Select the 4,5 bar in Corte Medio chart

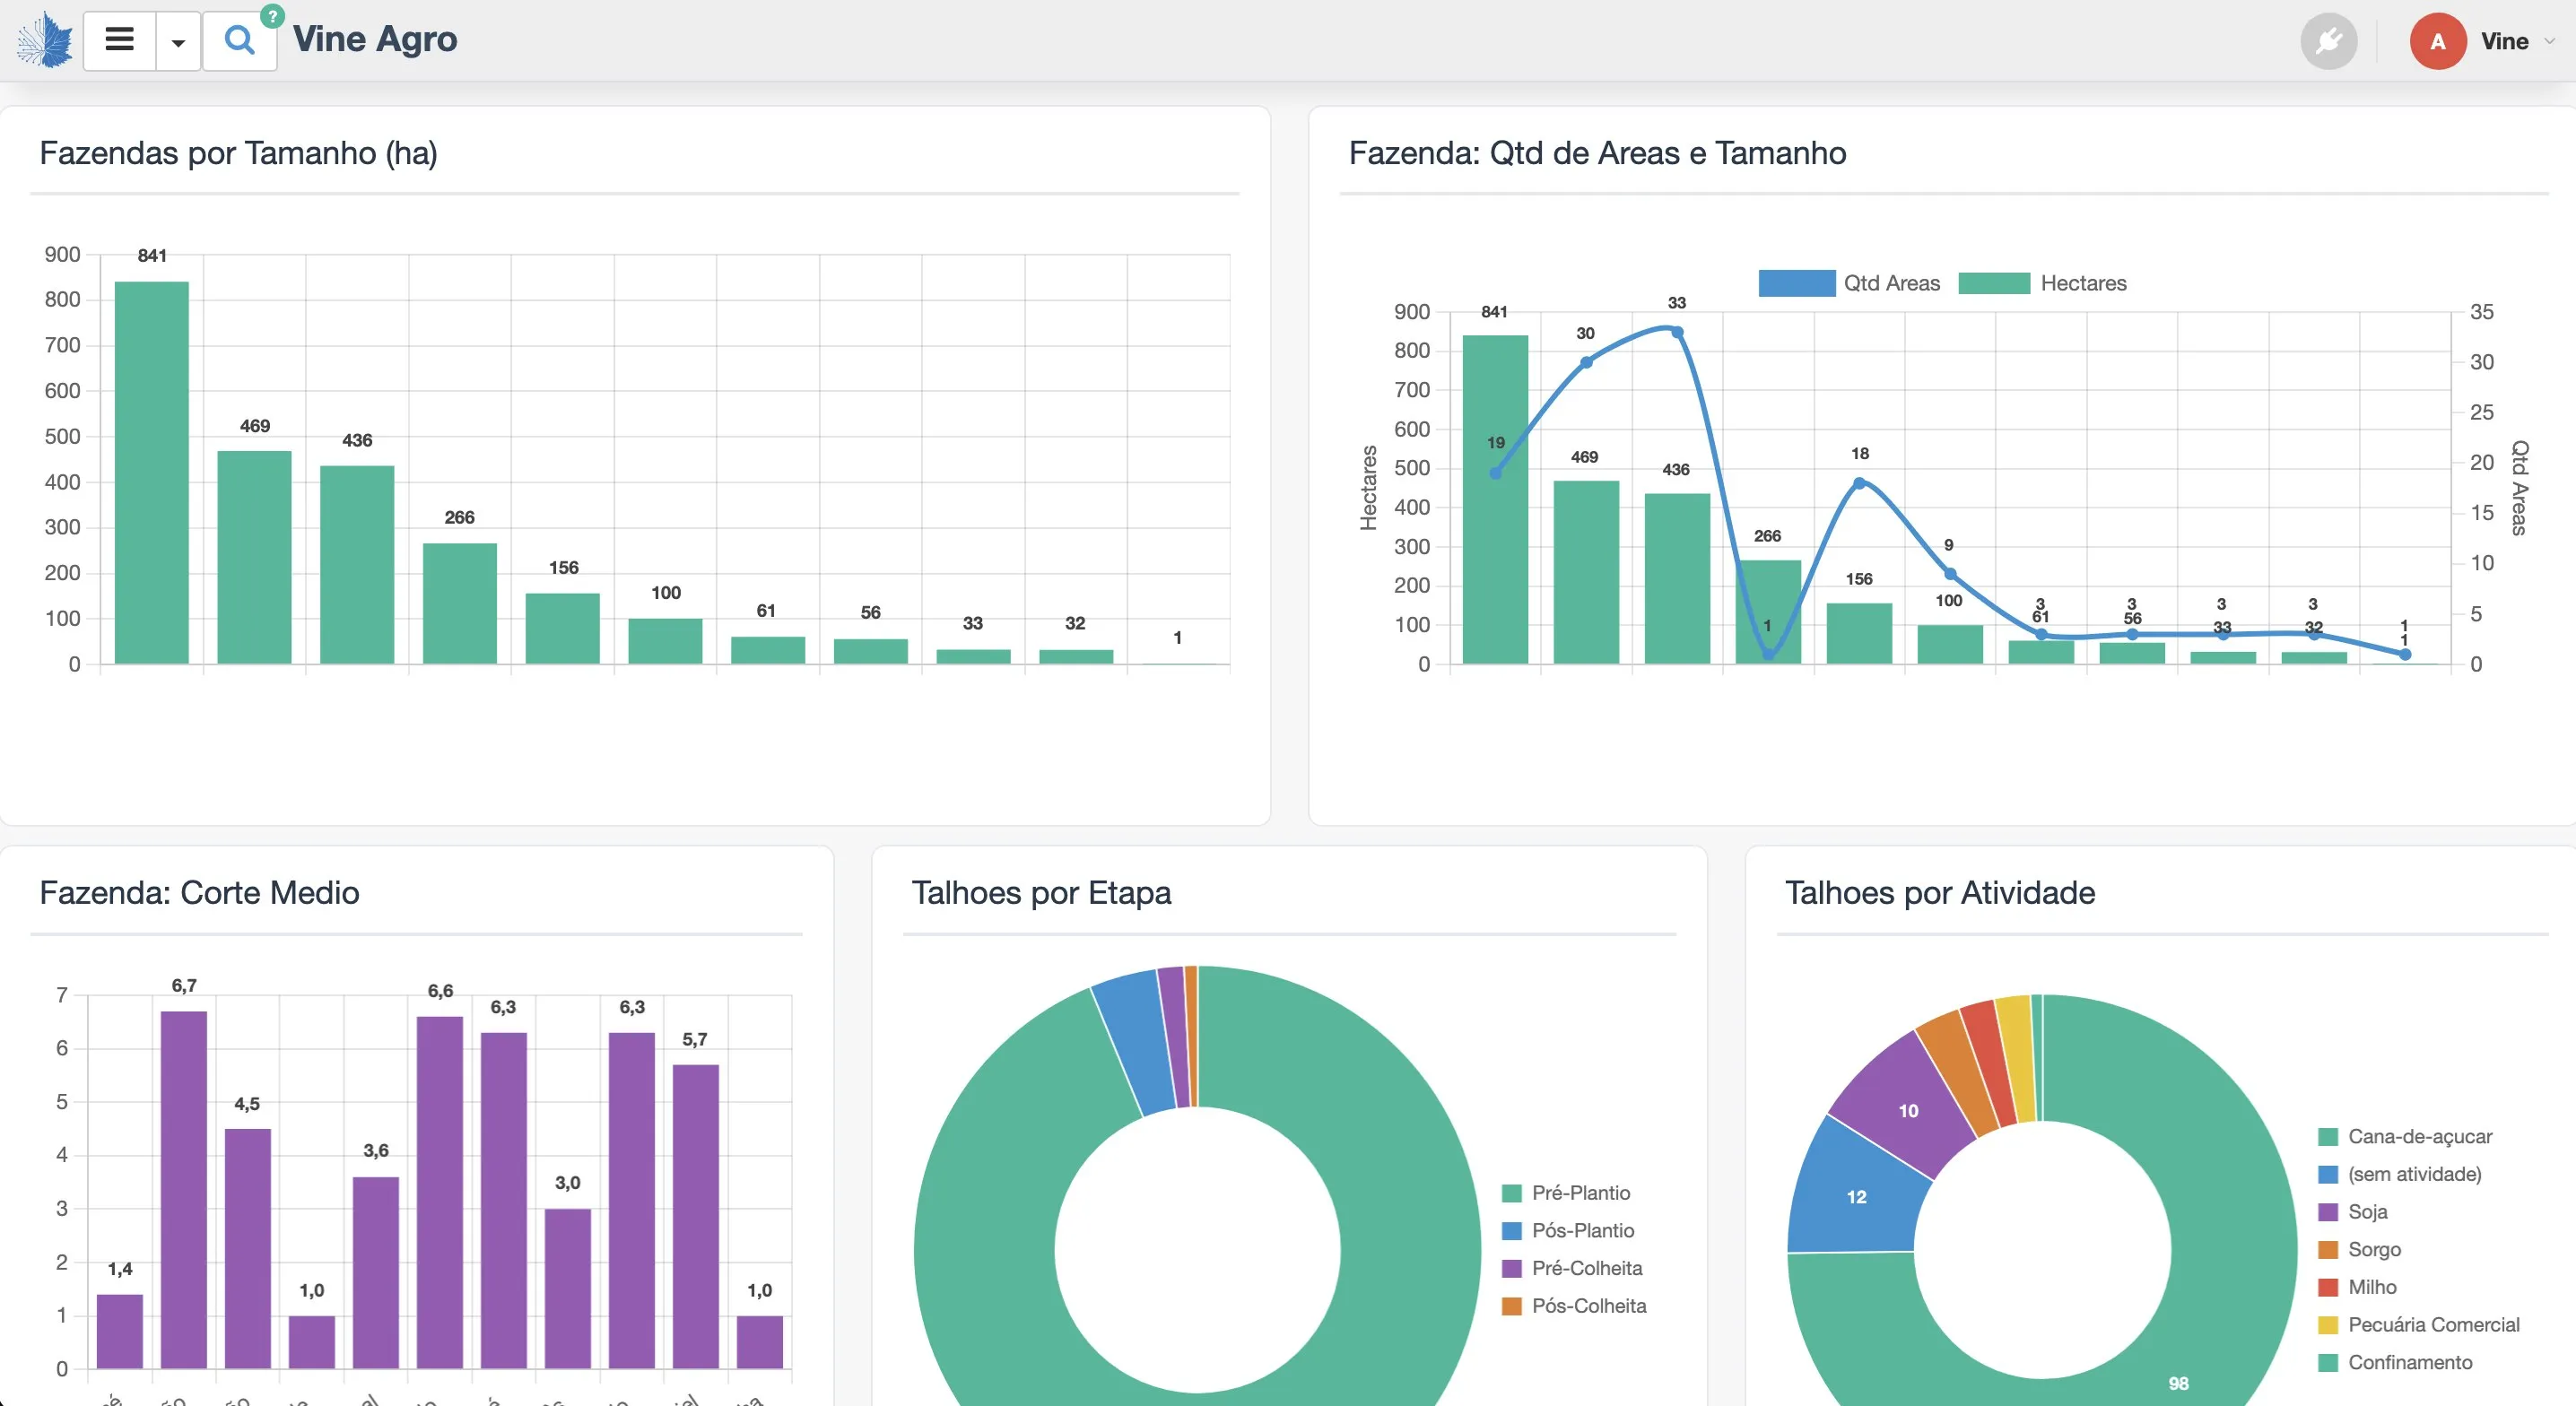click(x=248, y=1249)
